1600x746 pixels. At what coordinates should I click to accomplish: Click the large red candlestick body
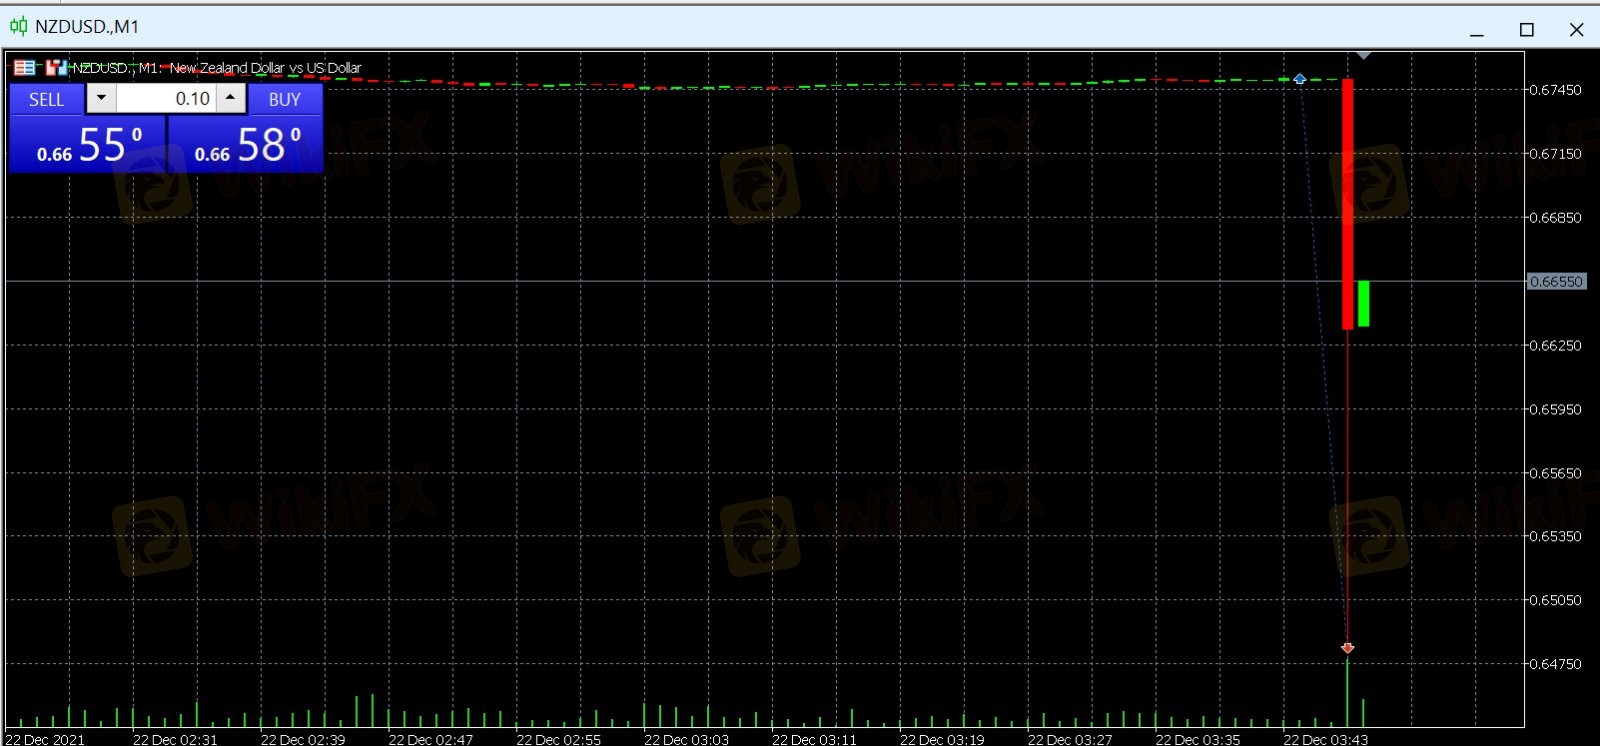[1347, 203]
